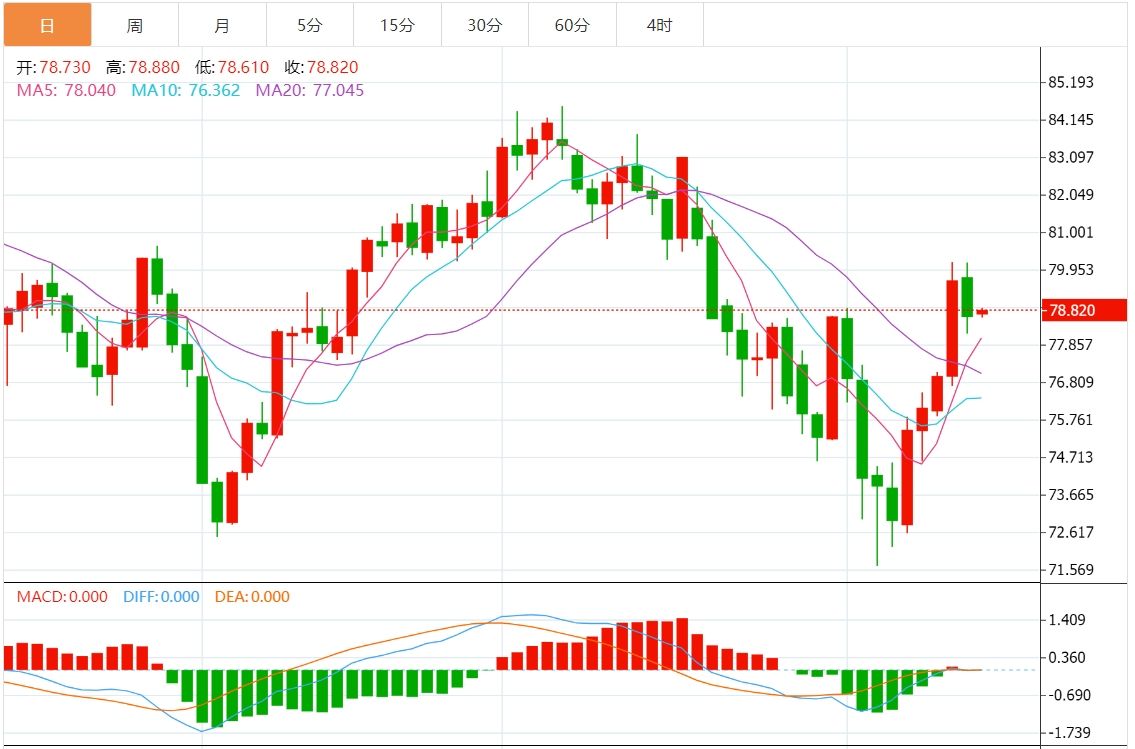This screenshot has width=1135, height=749.
Task: Click the 82.049 price axis label
Action: click(1071, 195)
